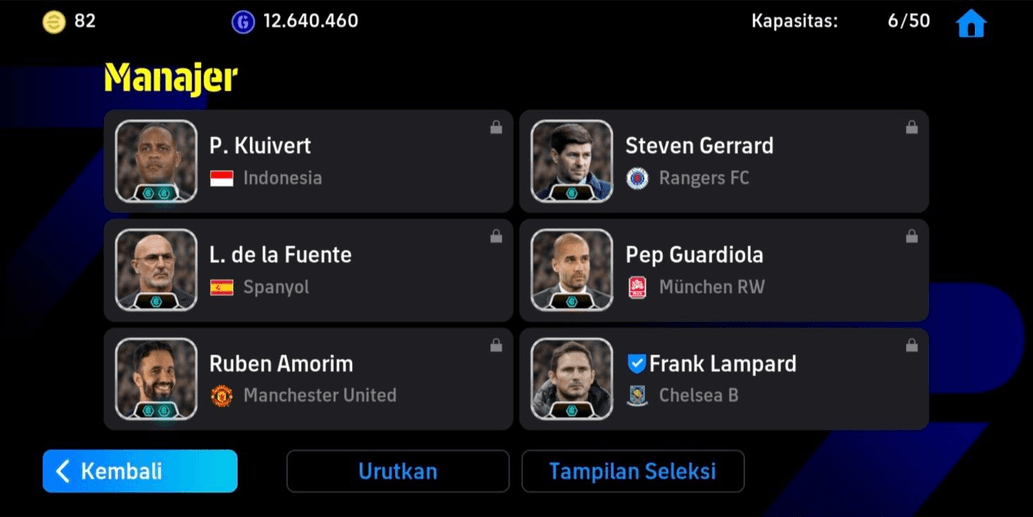The width and height of the screenshot is (1033, 517).
Task: Tap the lock icon on P. Kluivert's card
Action: (x=496, y=128)
